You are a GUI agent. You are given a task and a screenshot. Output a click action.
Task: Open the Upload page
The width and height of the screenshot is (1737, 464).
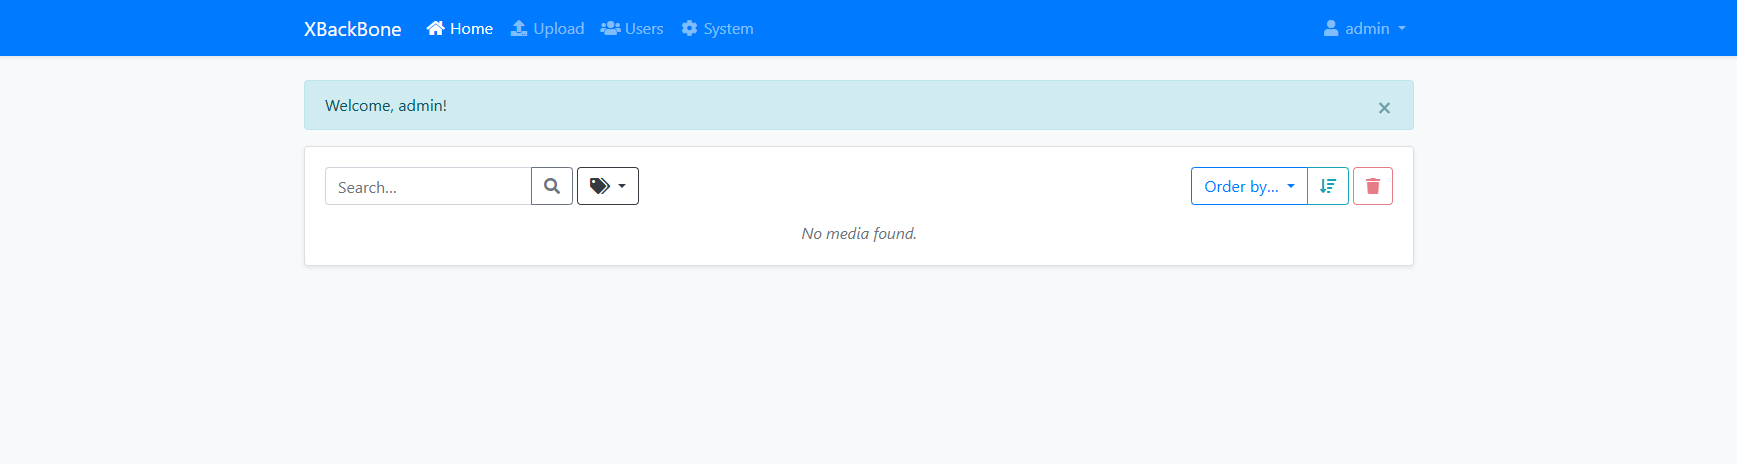tap(547, 28)
